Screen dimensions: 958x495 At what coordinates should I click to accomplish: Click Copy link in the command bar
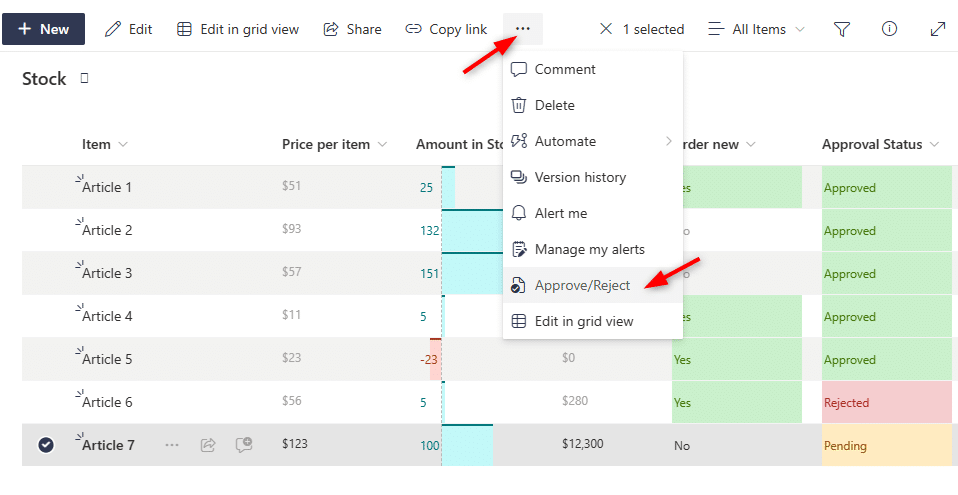tap(446, 29)
